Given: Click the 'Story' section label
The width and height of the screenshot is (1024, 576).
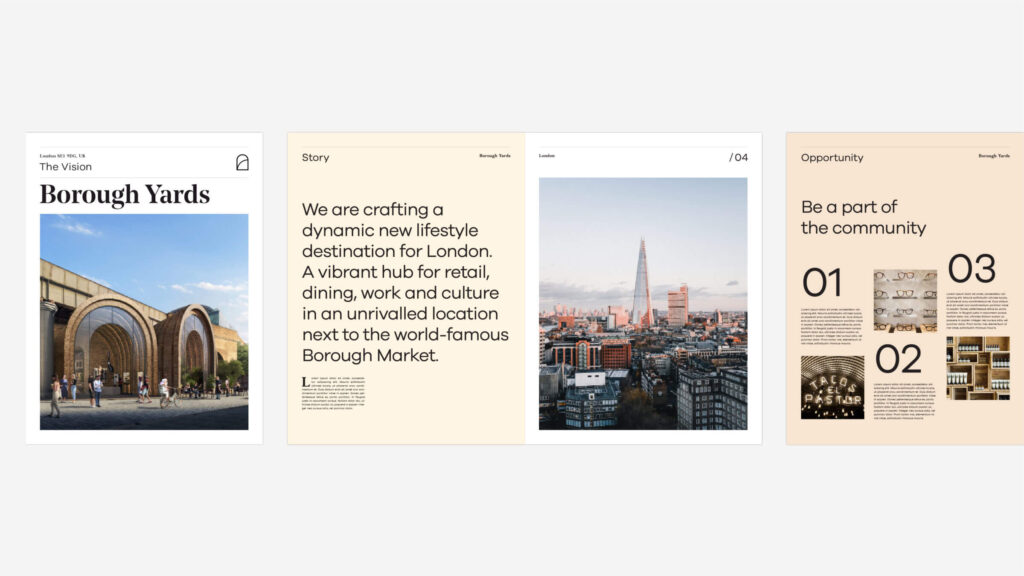Looking at the screenshot, I should click(315, 158).
